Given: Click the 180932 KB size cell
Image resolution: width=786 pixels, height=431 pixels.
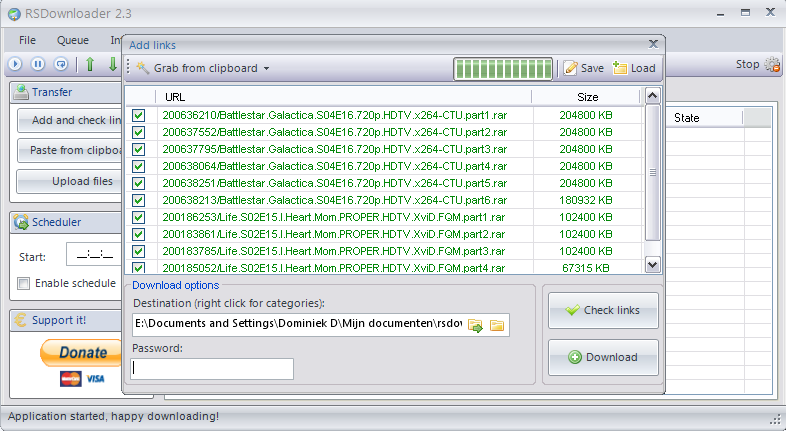Looking at the screenshot, I should 585,200.
